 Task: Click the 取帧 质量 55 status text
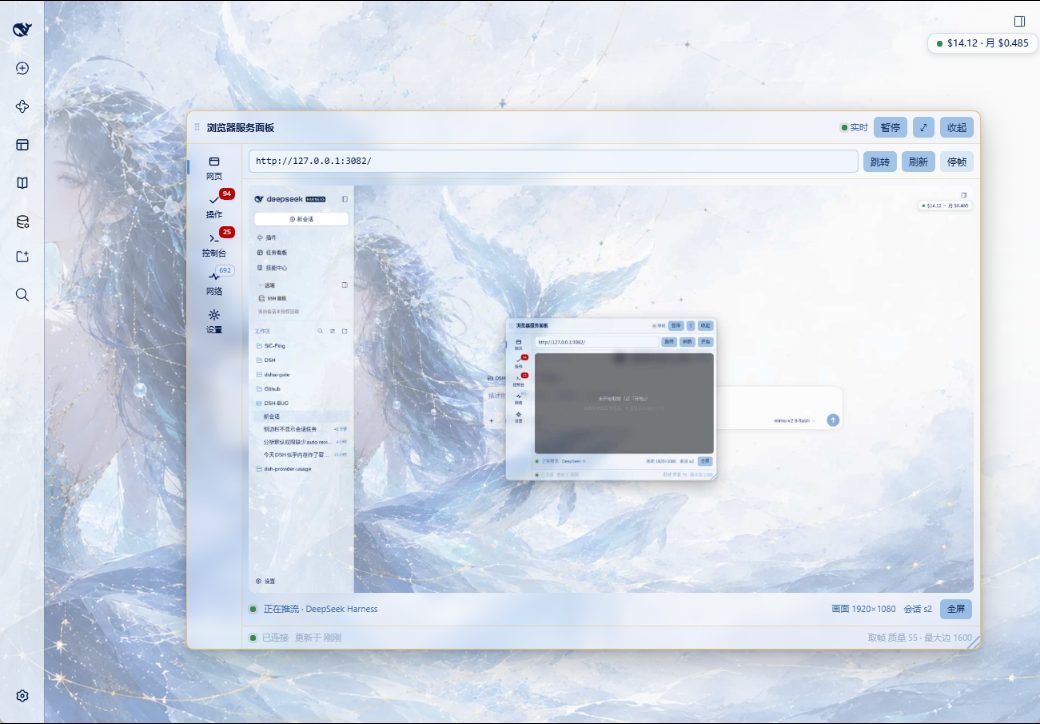(920, 637)
